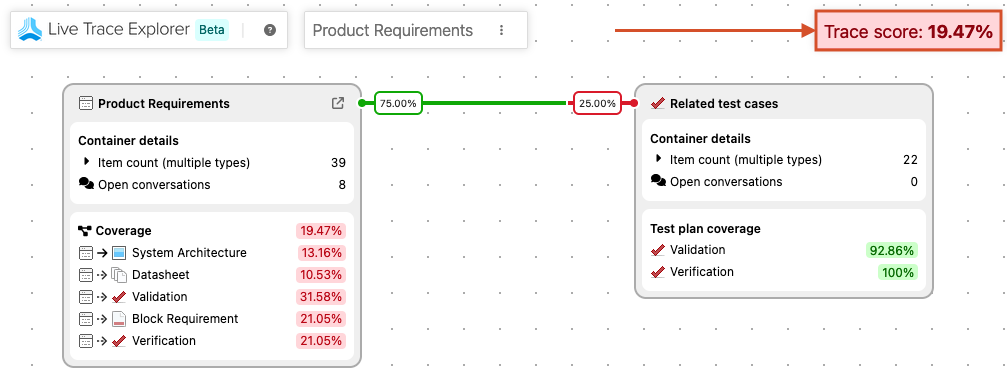1007x375 pixels.
Task: Click the container icon on Datasheet row
Action: pyautogui.click(x=85, y=275)
